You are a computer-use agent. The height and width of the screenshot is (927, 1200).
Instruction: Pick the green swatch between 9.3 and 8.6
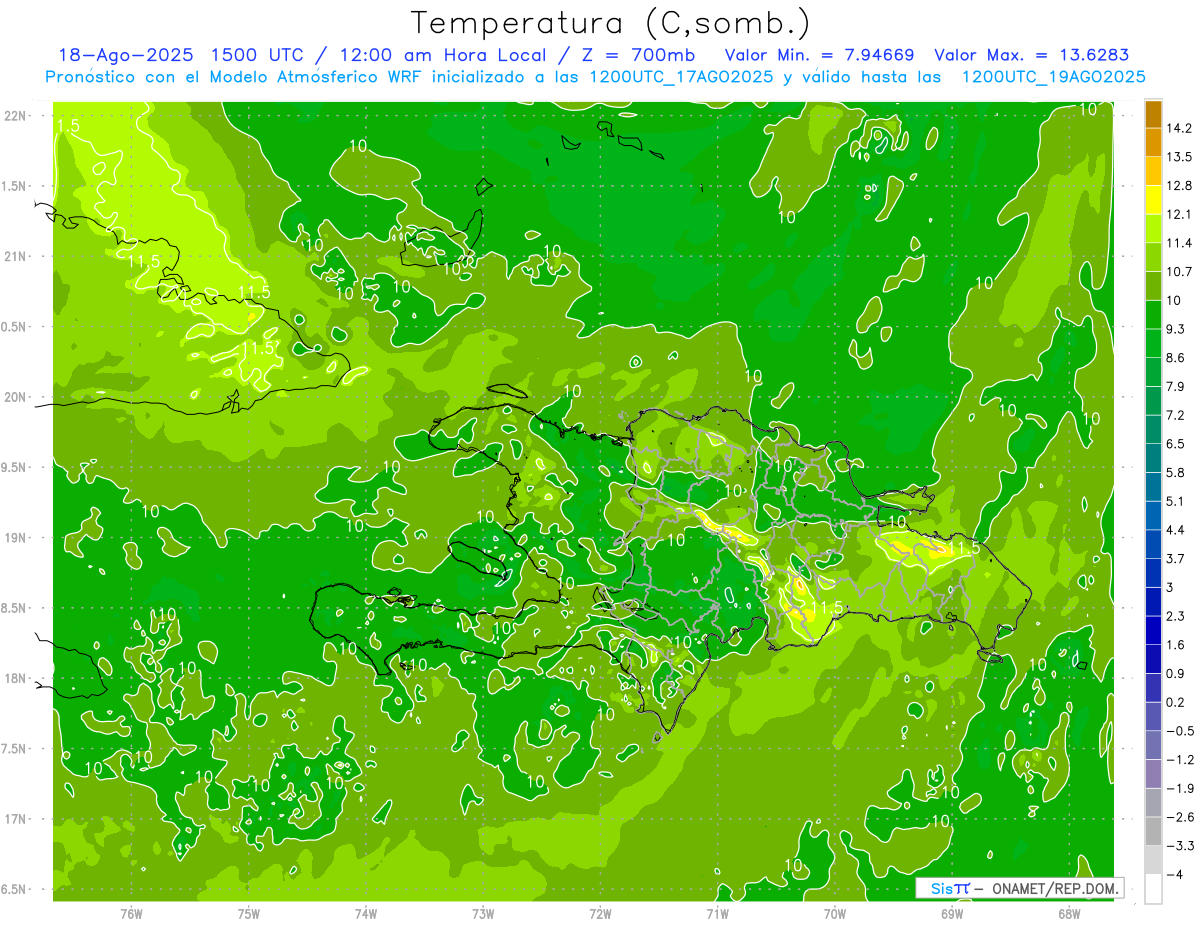(x=1153, y=343)
